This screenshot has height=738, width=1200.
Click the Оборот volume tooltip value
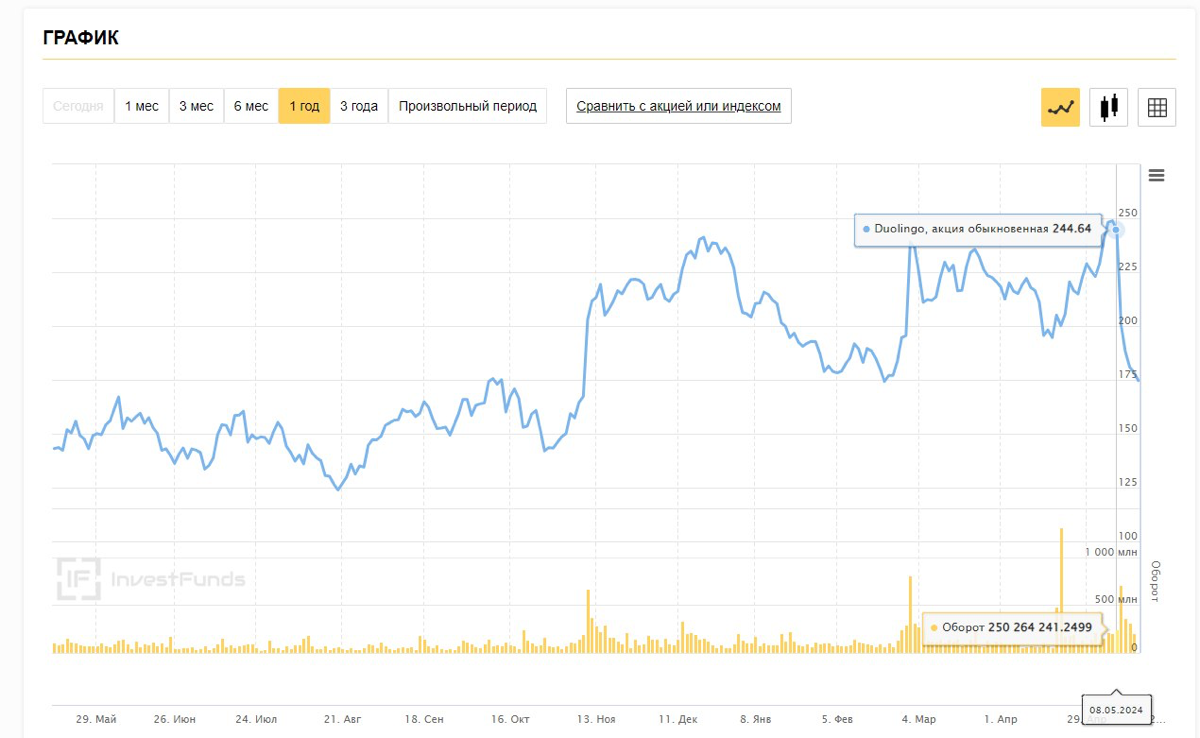click(x=1013, y=628)
